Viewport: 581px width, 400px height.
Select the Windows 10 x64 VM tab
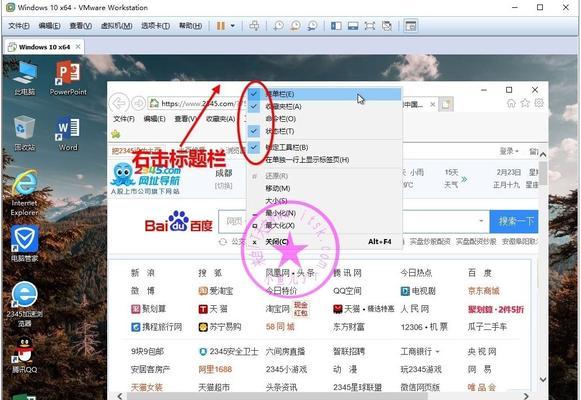click(44, 47)
